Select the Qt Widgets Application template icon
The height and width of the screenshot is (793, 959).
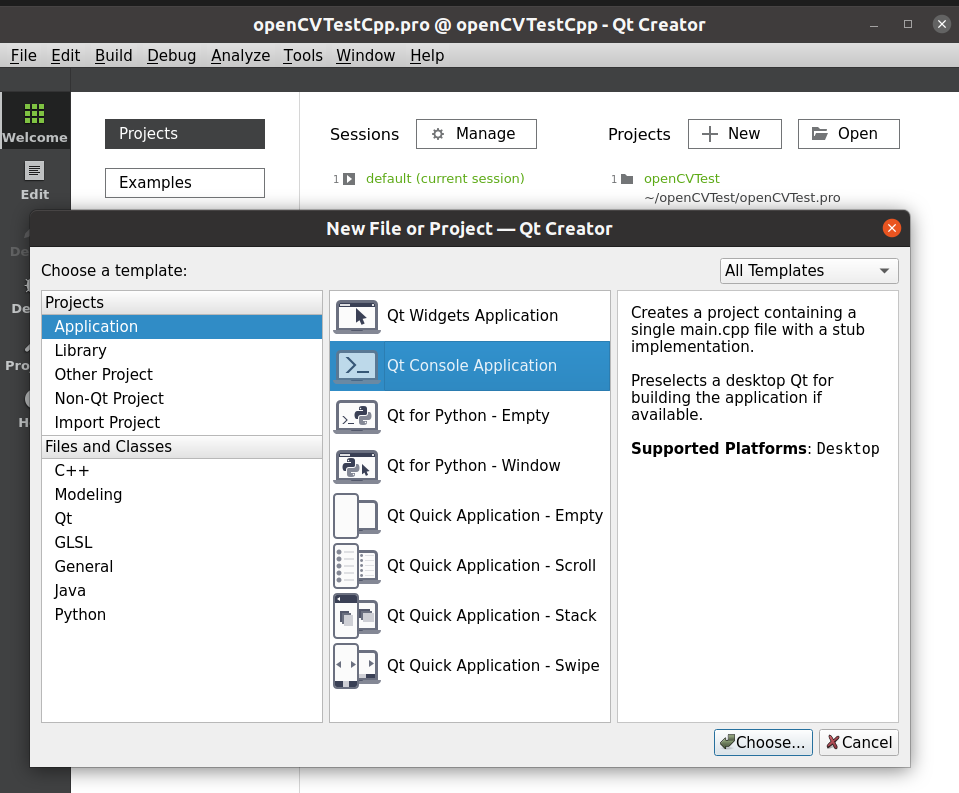pyautogui.click(x=357, y=316)
